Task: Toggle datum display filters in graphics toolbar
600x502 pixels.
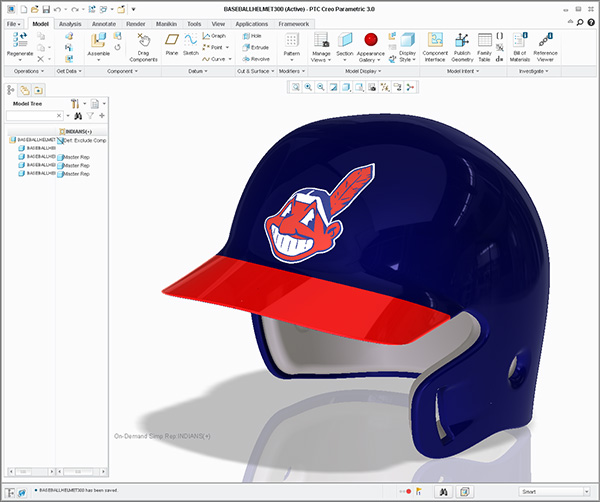Action: click(385, 87)
